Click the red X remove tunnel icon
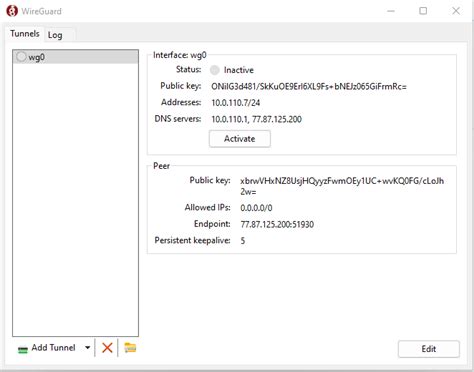The height and width of the screenshot is (372, 474). [x=107, y=348]
